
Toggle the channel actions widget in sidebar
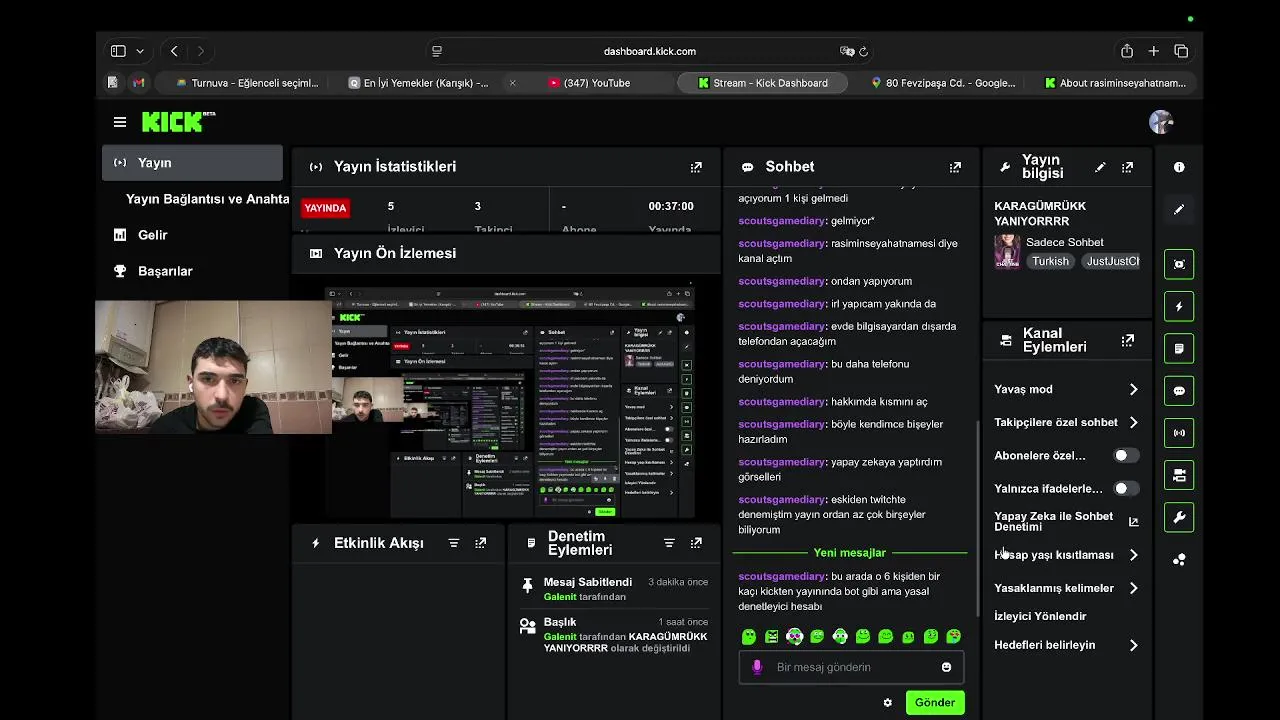click(x=1179, y=475)
